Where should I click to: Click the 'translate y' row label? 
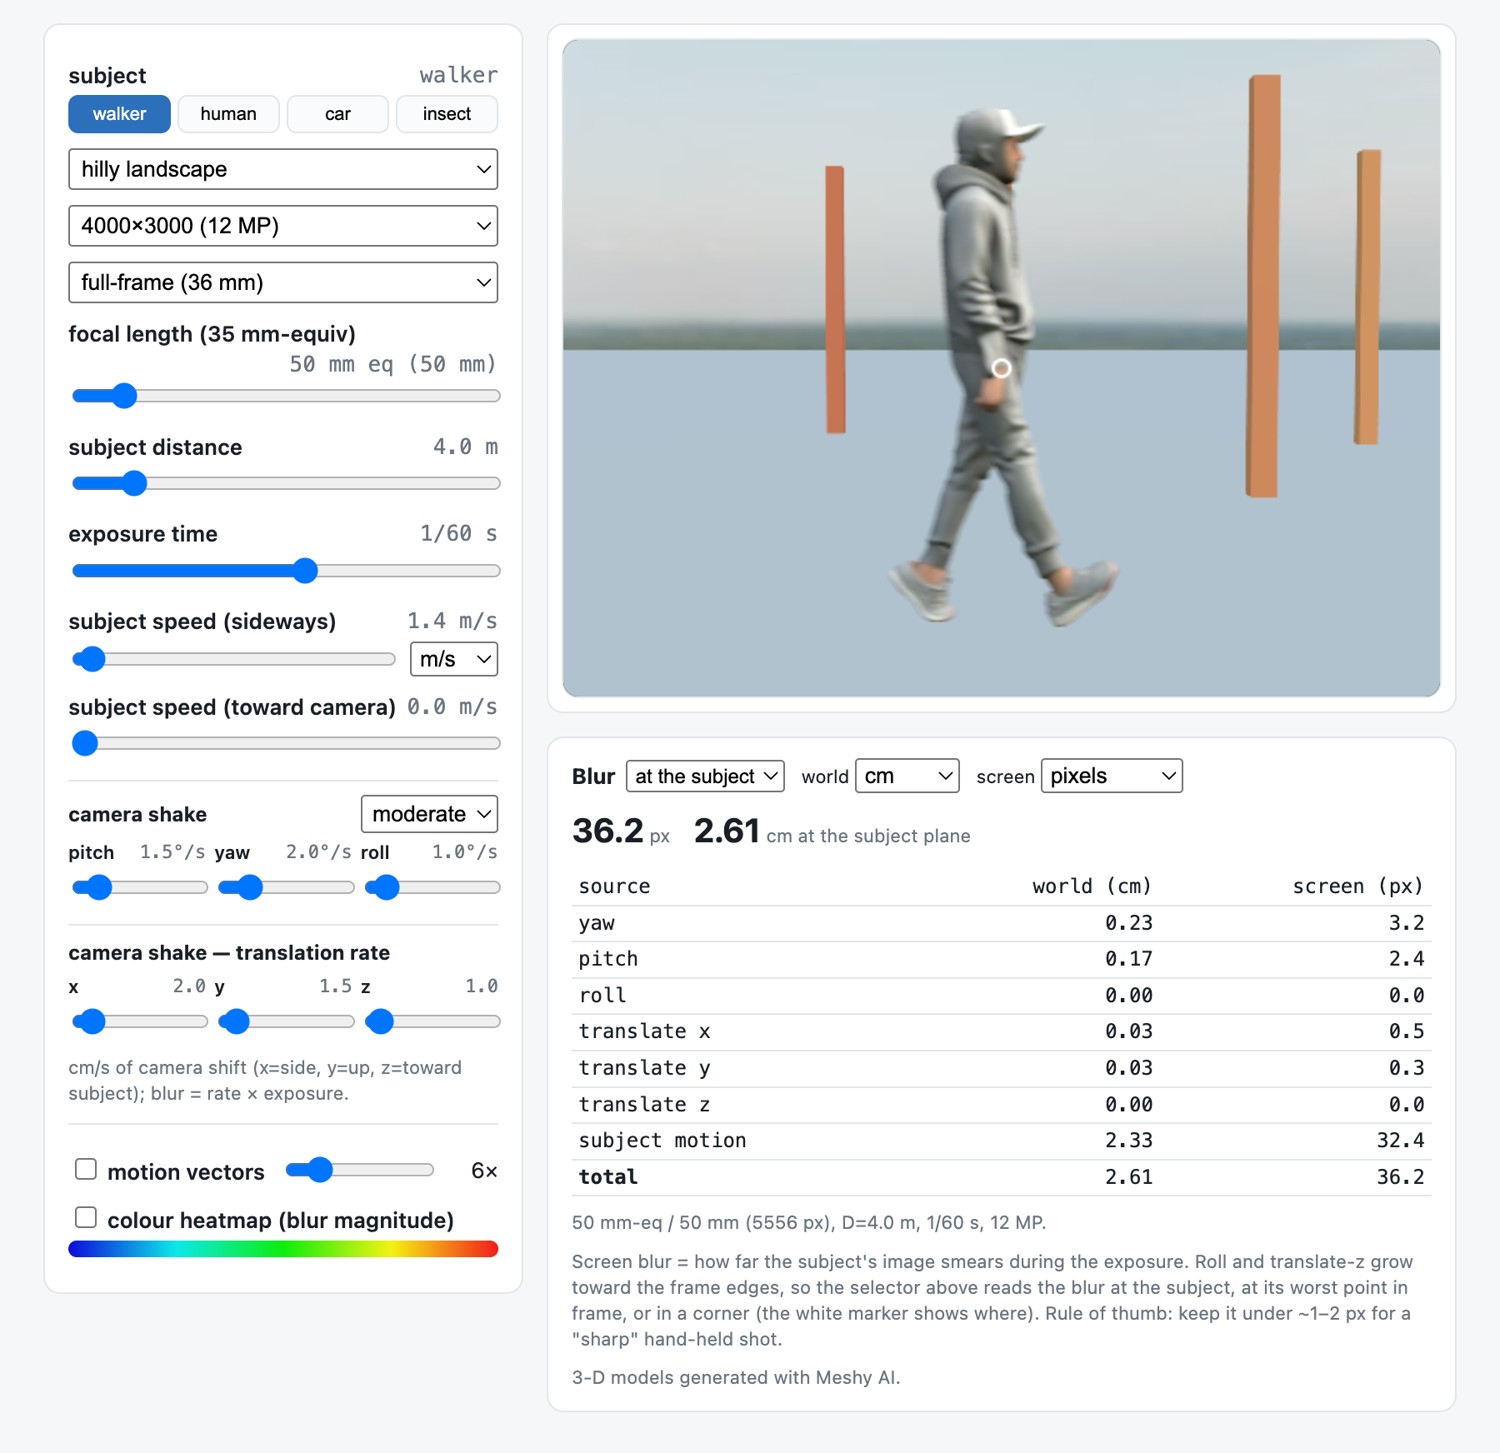(x=644, y=1068)
